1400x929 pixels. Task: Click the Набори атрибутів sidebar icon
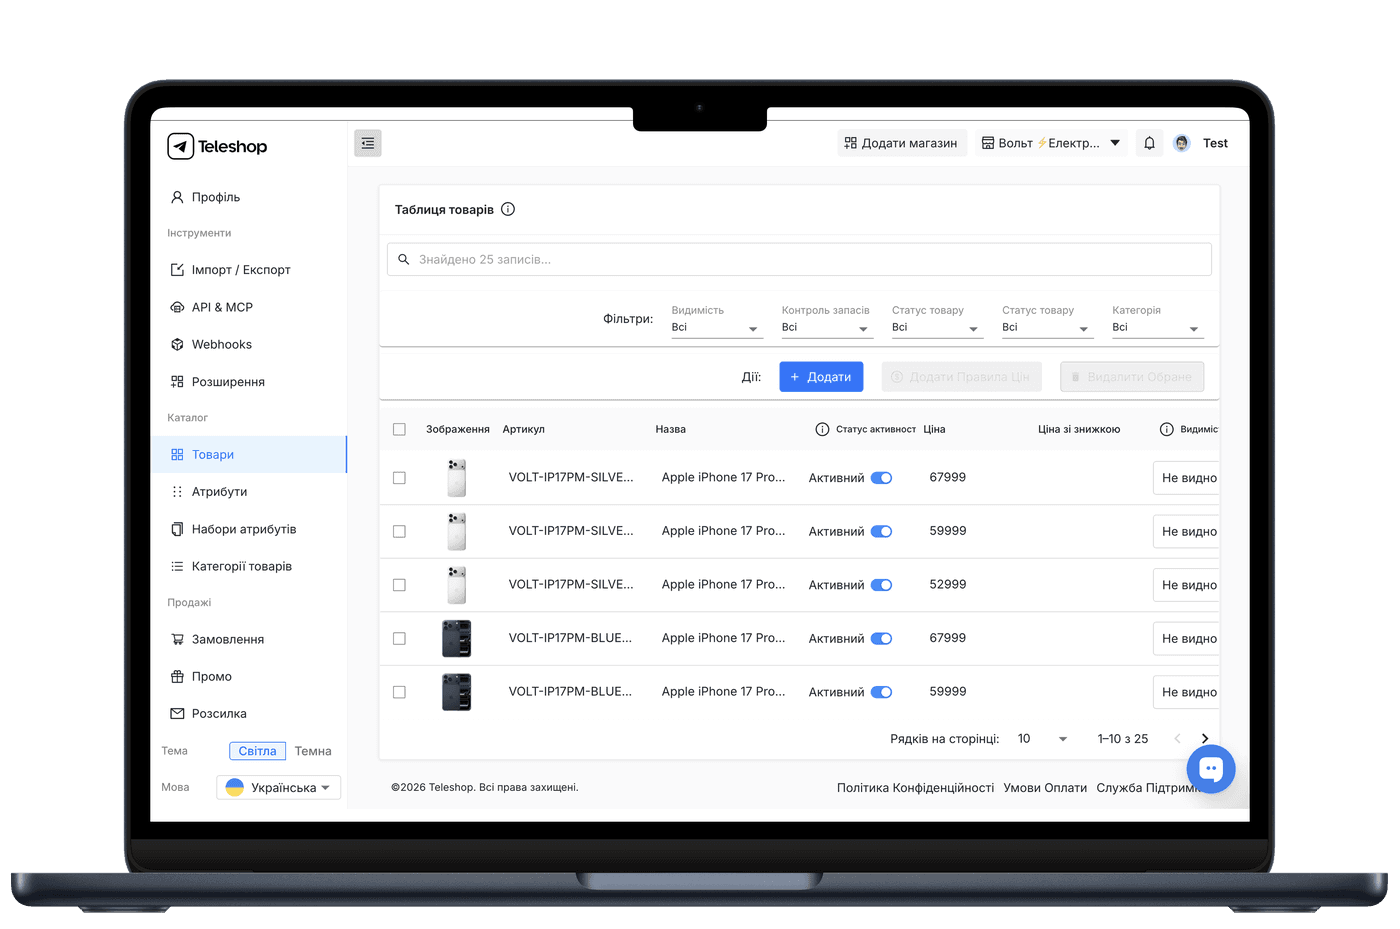click(x=177, y=529)
